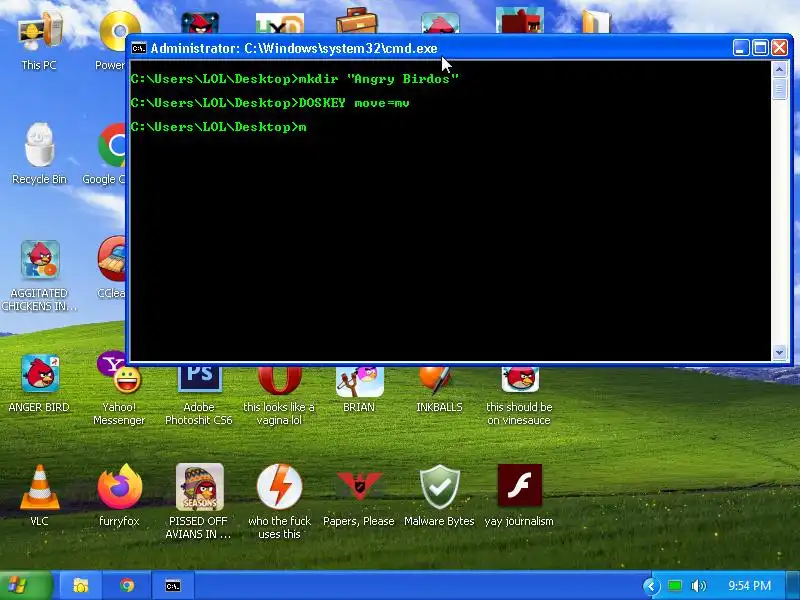
Task: Click the cmd scrollbar down arrow
Action: pos(779,353)
